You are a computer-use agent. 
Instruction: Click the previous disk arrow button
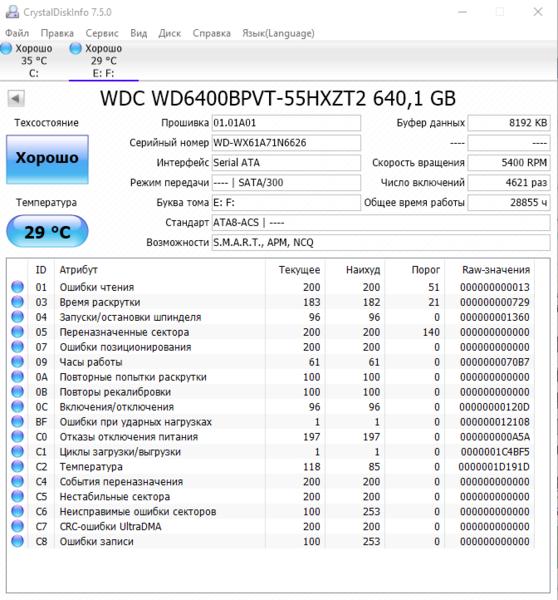point(16,99)
